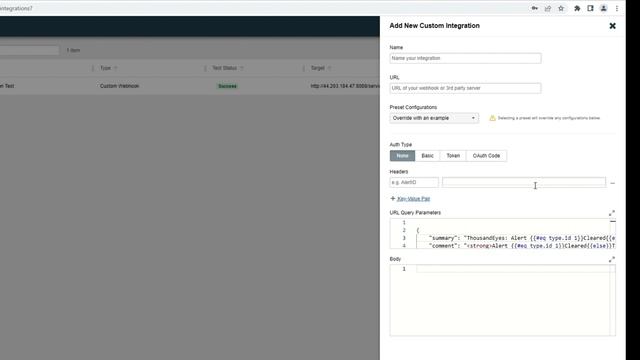Sort by the Test Status column header
The height and width of the screenshot is (360, 640).
[x=228, y=68]
